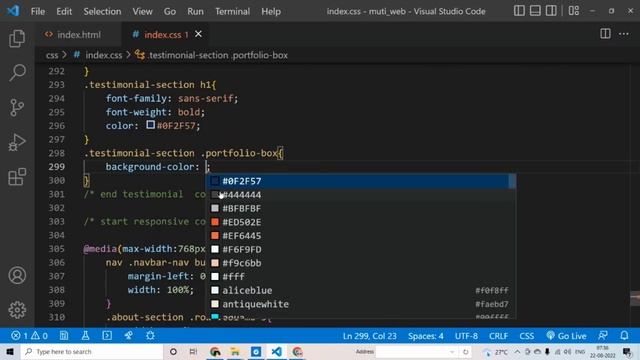Open the File menu

point(38,11)
